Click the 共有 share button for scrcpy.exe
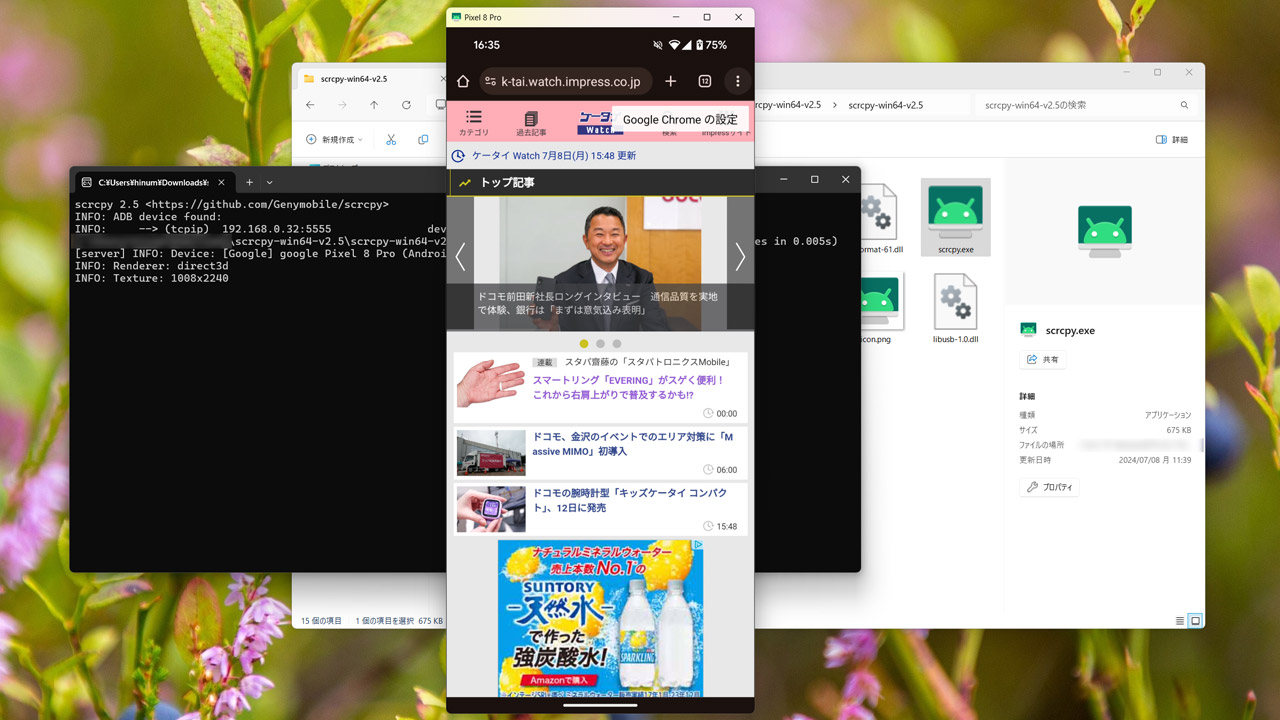This screenshot has height=720, width=1280. [x=1042, y=358]
